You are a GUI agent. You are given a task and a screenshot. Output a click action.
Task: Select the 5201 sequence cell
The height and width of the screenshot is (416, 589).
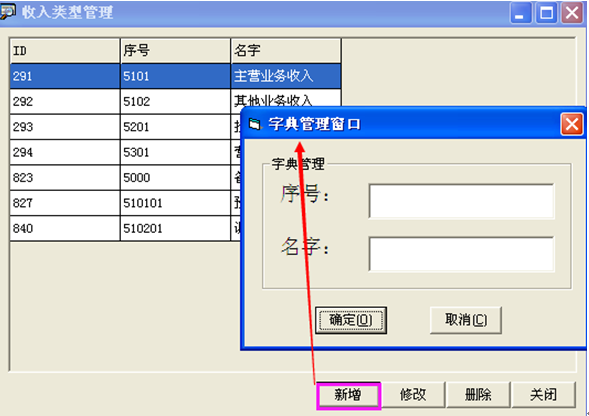pos(175,127)
